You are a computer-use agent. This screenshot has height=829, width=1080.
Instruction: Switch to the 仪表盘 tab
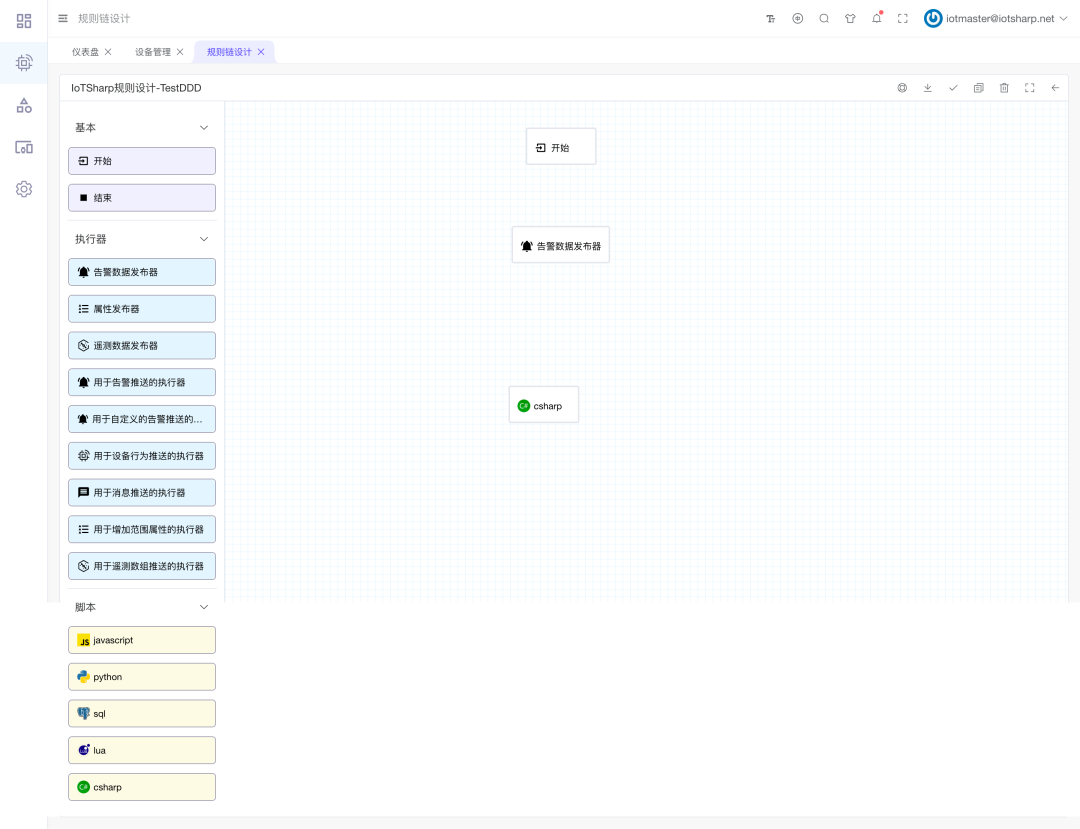click(x=85, y=52)
